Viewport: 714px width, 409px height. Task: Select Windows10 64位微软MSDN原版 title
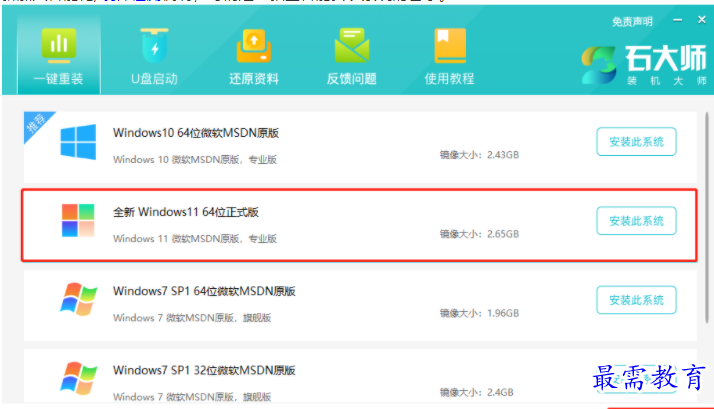(x=196, y=133)
